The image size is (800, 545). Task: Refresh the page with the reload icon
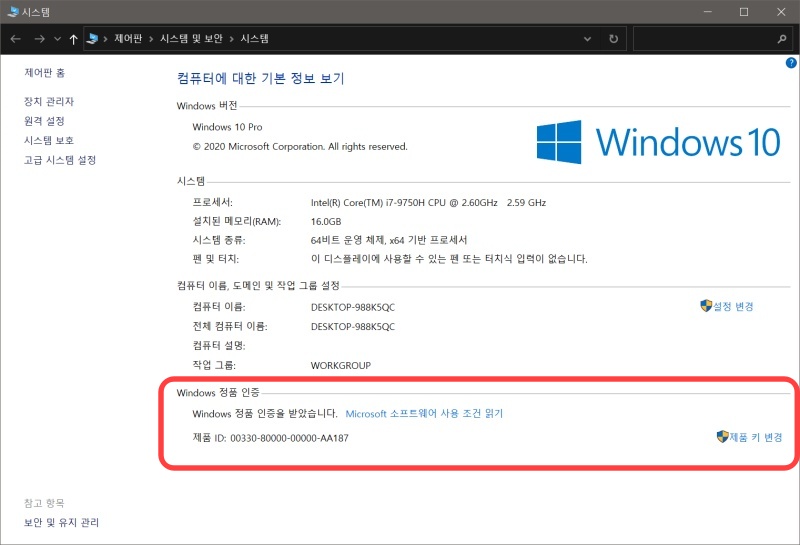coord(613,39)
